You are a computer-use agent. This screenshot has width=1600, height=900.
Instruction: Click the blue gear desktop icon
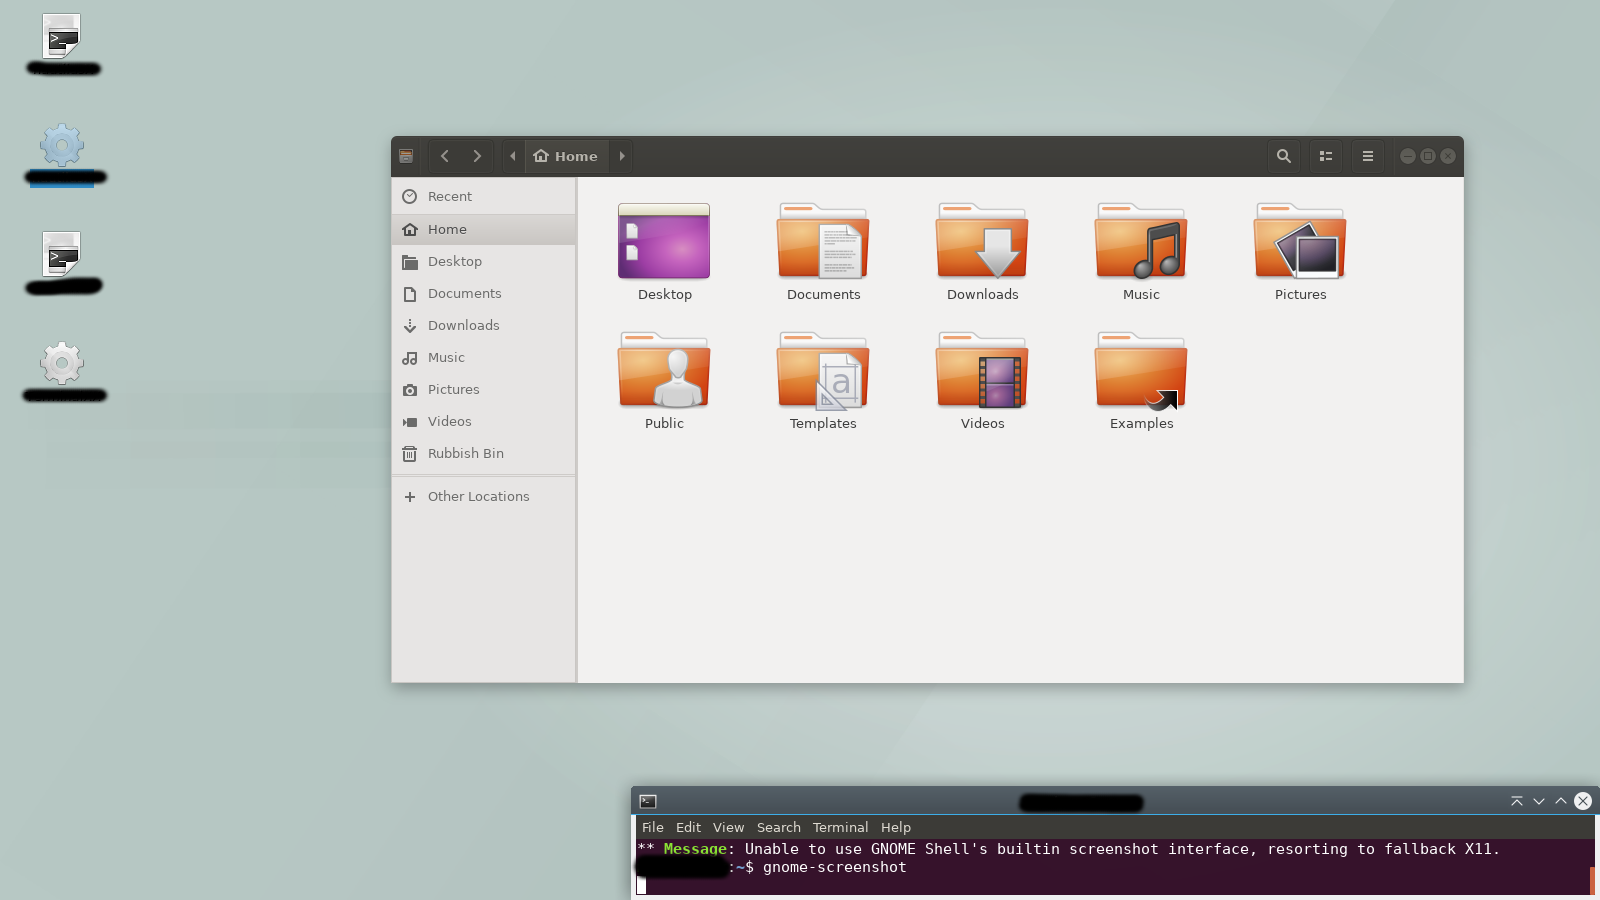pos(62,146)
